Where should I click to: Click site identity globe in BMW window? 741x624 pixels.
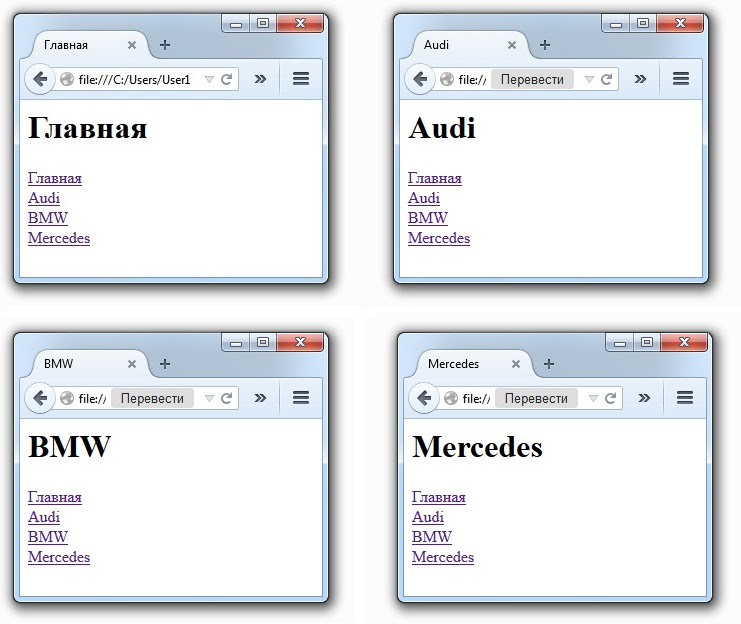point(67,398)
